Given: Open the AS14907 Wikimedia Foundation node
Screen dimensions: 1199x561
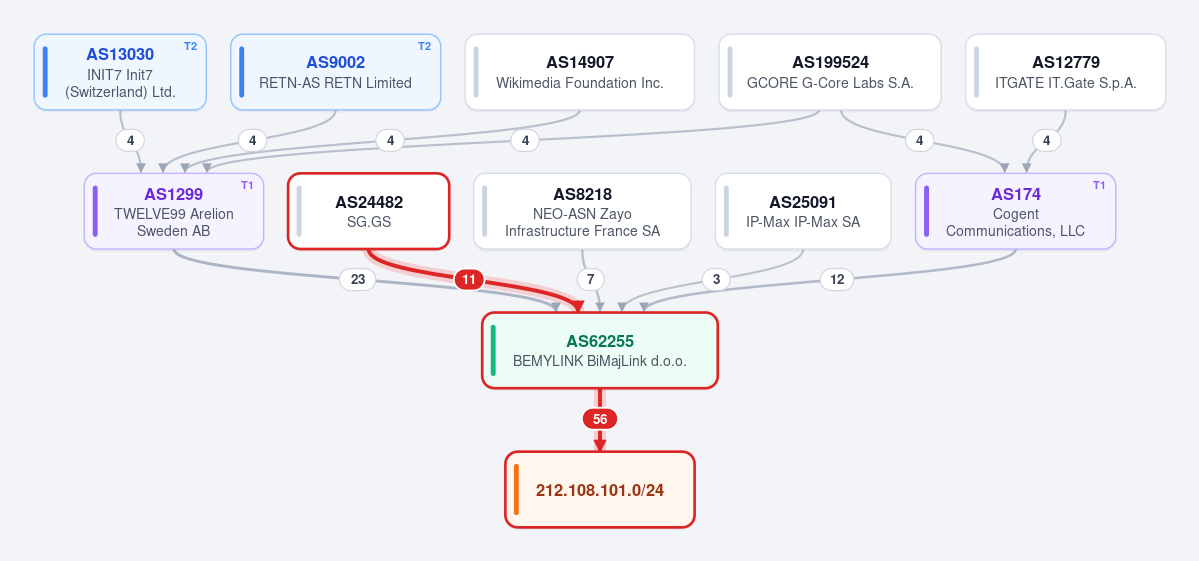Looking at the screenshot, I should click(x=580, y=72).
